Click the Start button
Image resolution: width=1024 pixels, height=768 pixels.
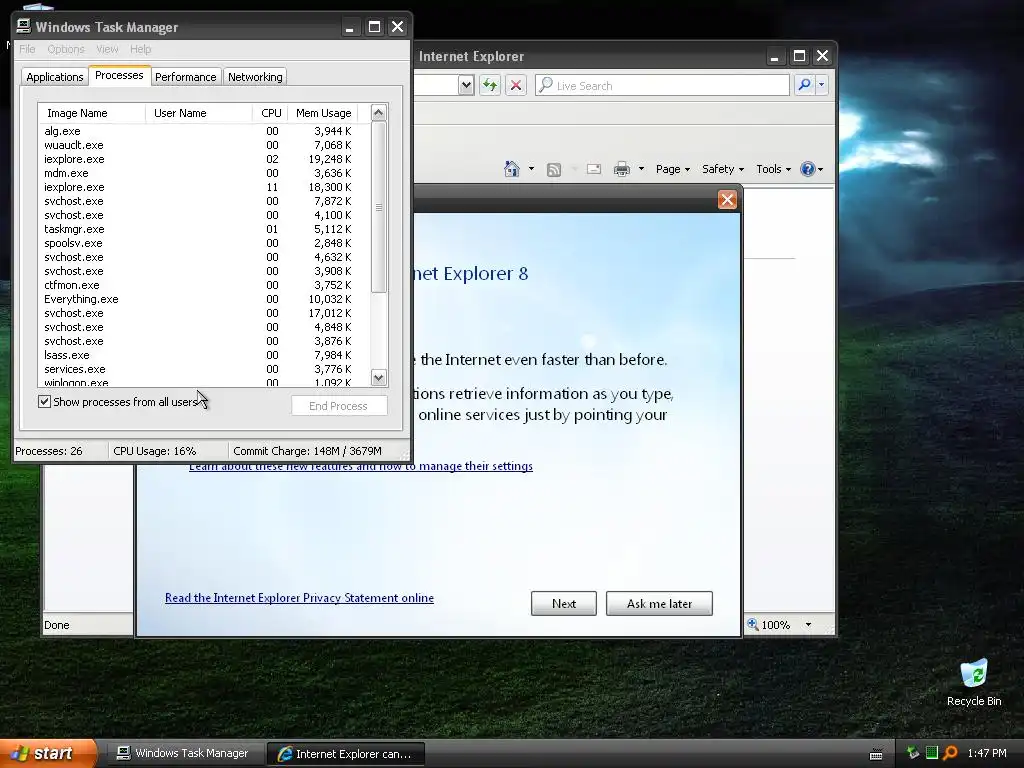click(x=48, y=753)
